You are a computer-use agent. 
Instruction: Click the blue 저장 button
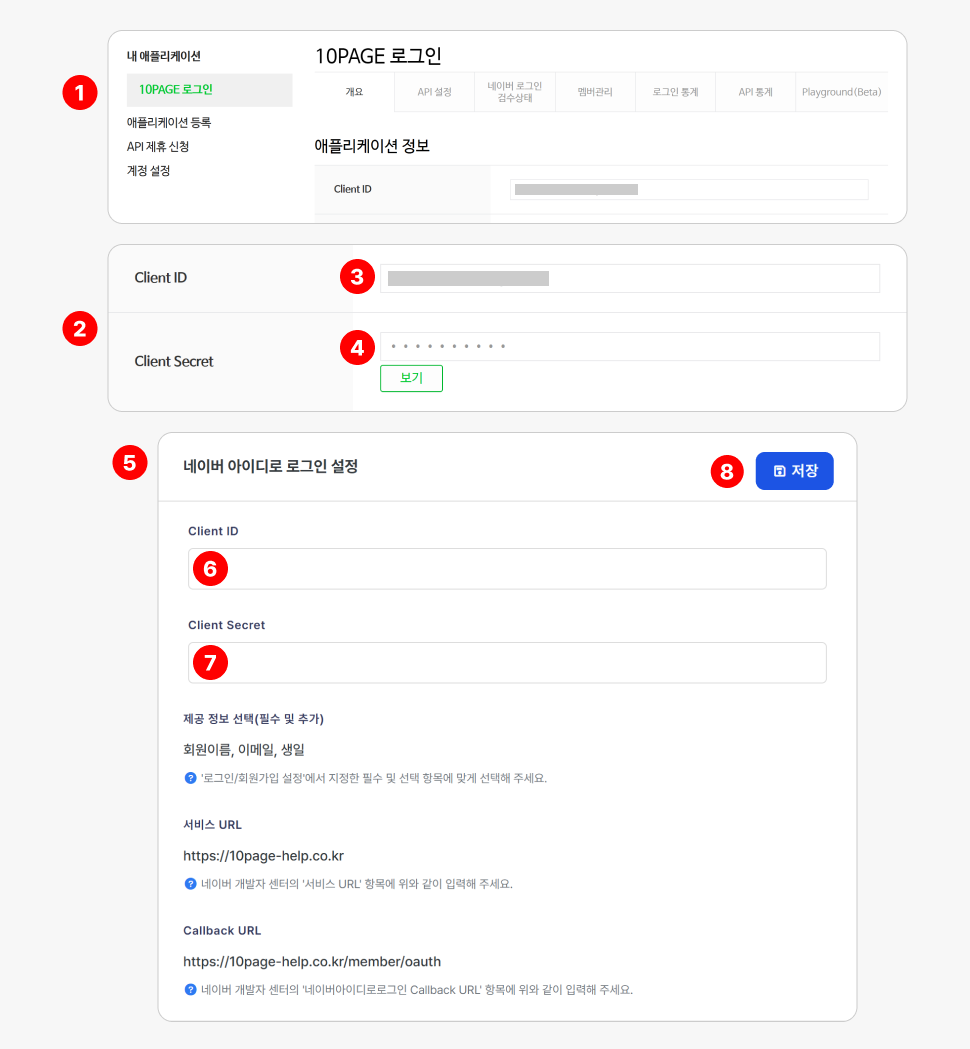click(x=794, y=471)
